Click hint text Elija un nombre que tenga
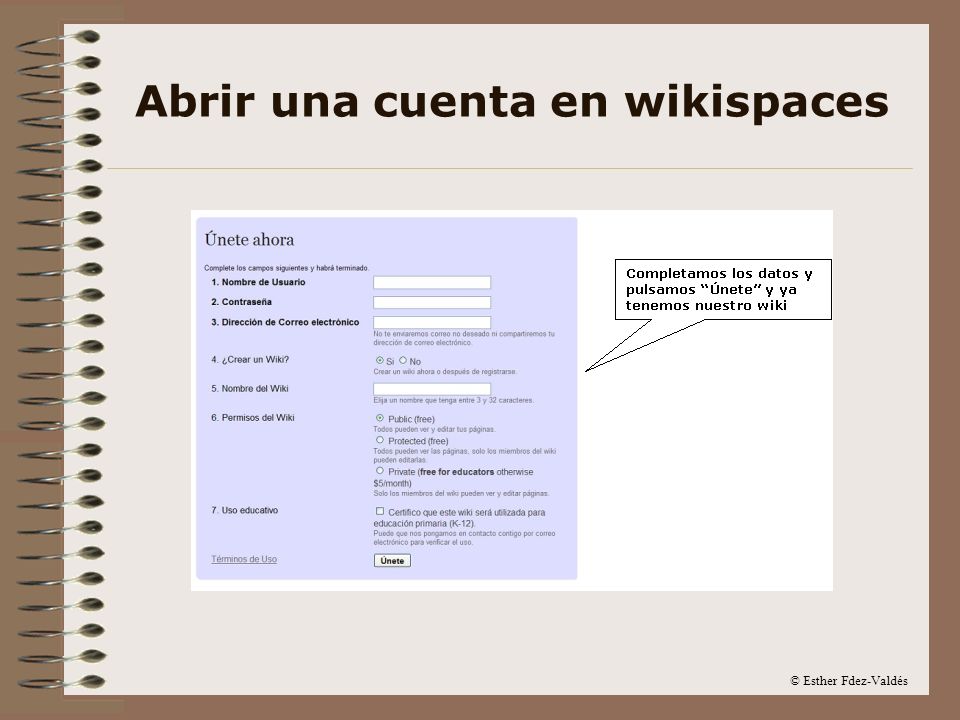The image size is (960, 720). point(454,400)
